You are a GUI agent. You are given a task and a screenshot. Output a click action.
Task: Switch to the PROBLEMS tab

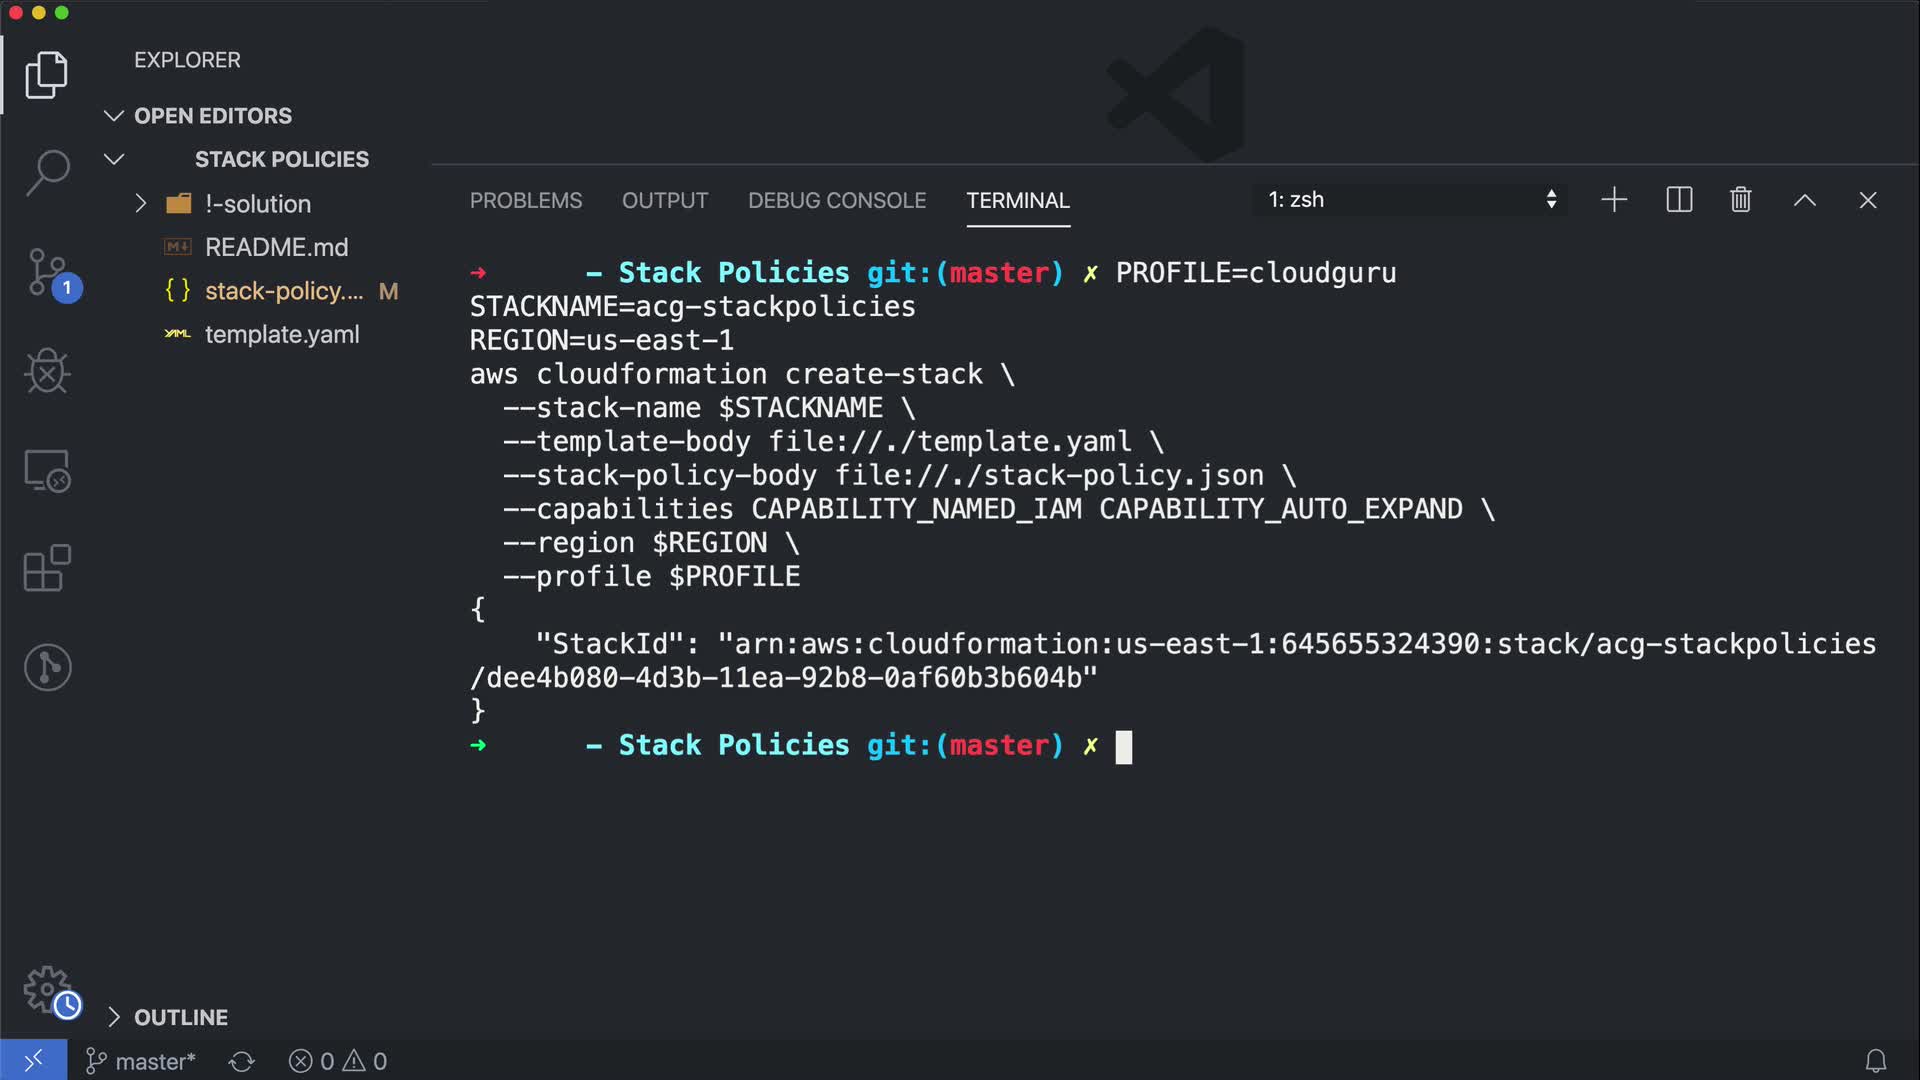pos(526,200)
